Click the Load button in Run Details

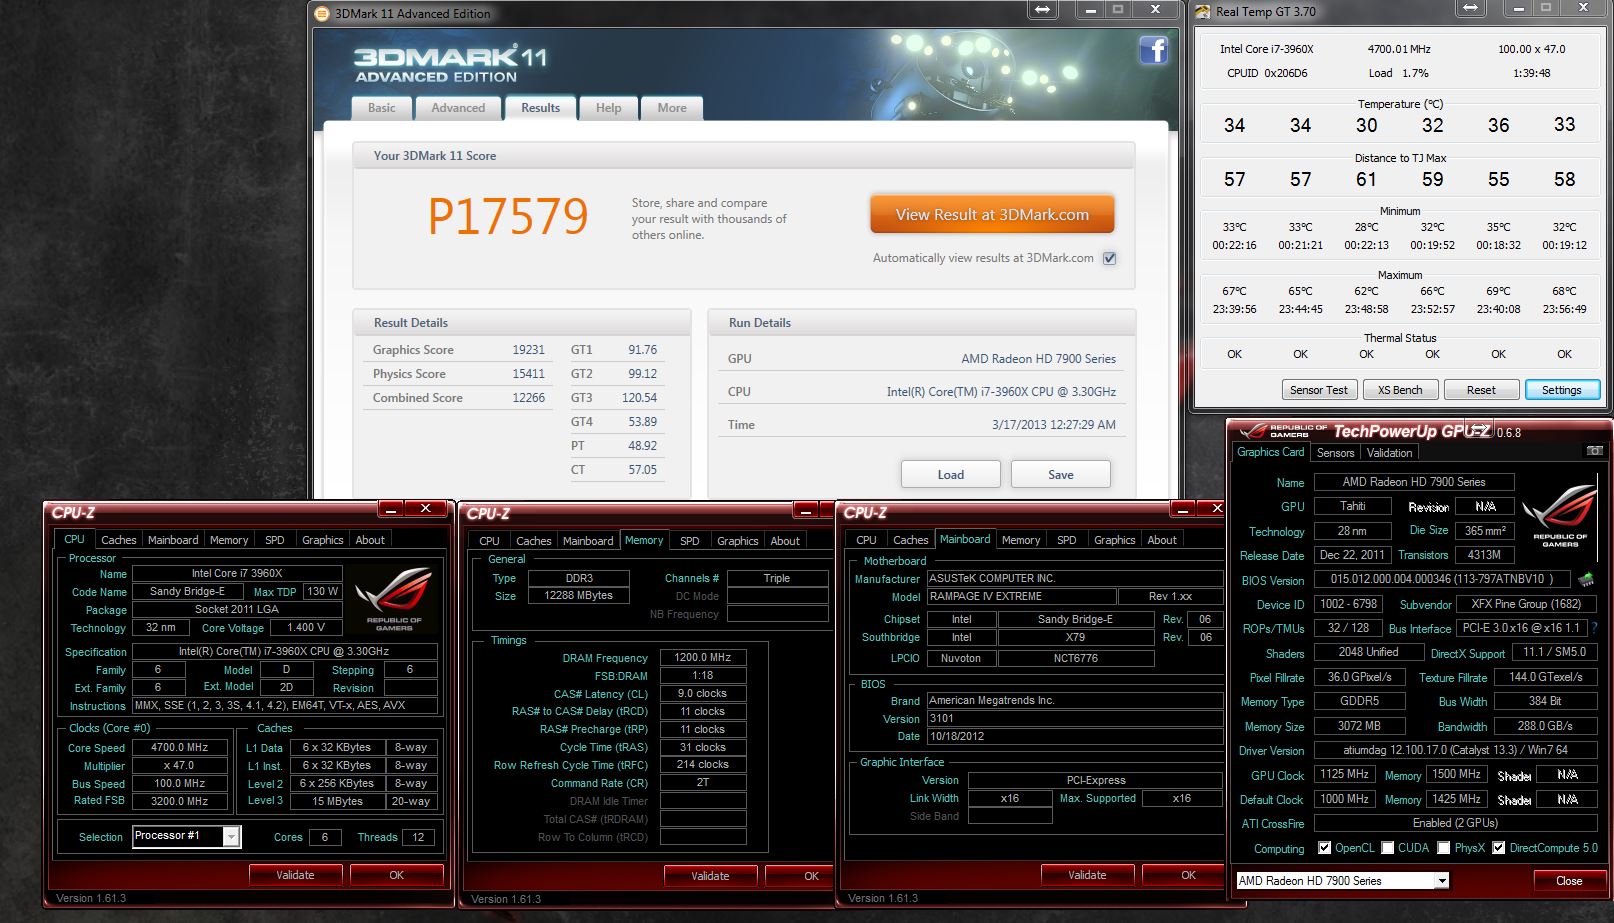pyautogui.click(x=951, y=475)
